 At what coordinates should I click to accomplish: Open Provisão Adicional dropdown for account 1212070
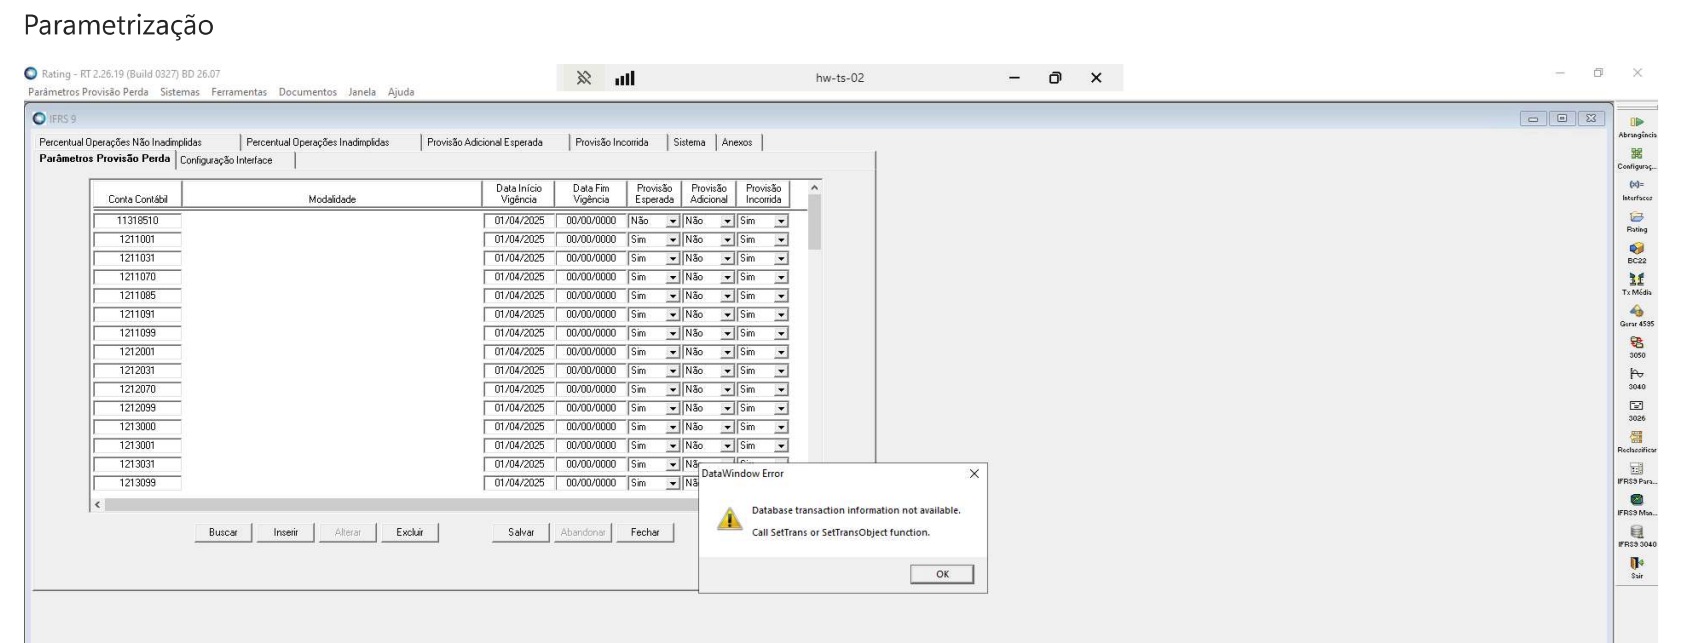[x=727, y=390]
